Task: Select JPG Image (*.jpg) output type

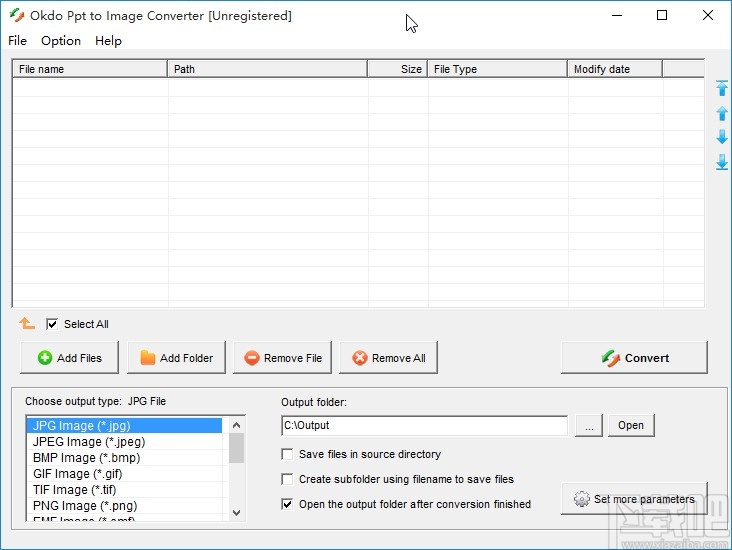Action: tap(124, 426)
